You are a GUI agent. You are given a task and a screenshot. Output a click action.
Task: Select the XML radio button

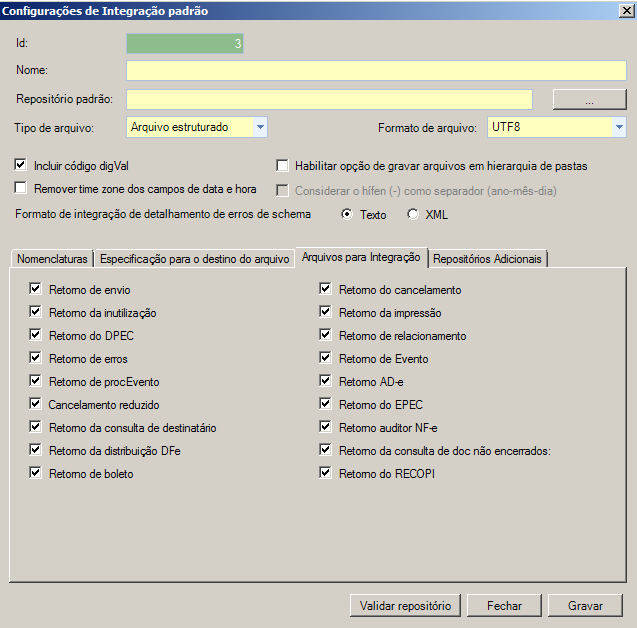pos(413,214)
